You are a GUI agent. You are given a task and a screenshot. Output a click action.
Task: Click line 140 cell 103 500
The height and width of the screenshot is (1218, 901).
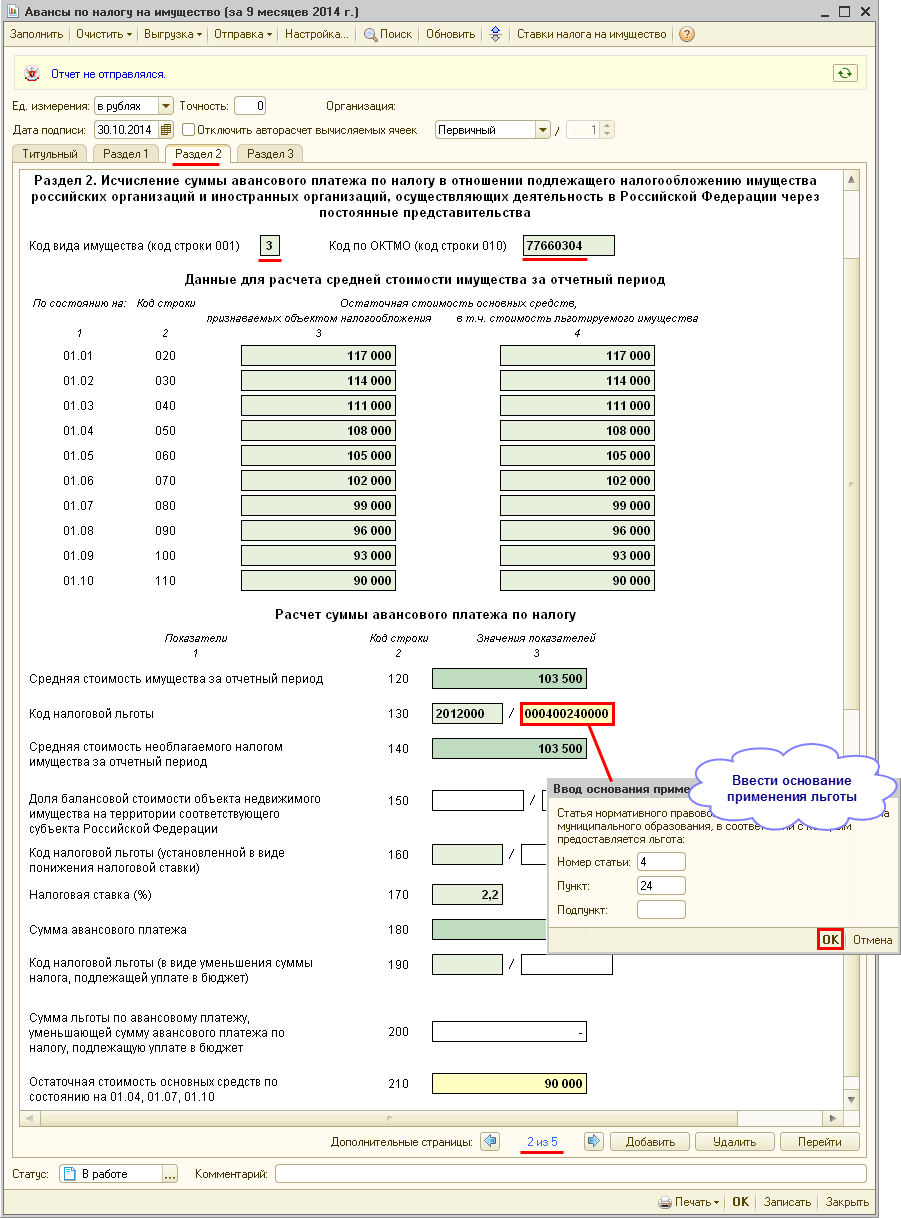(509, 748)
